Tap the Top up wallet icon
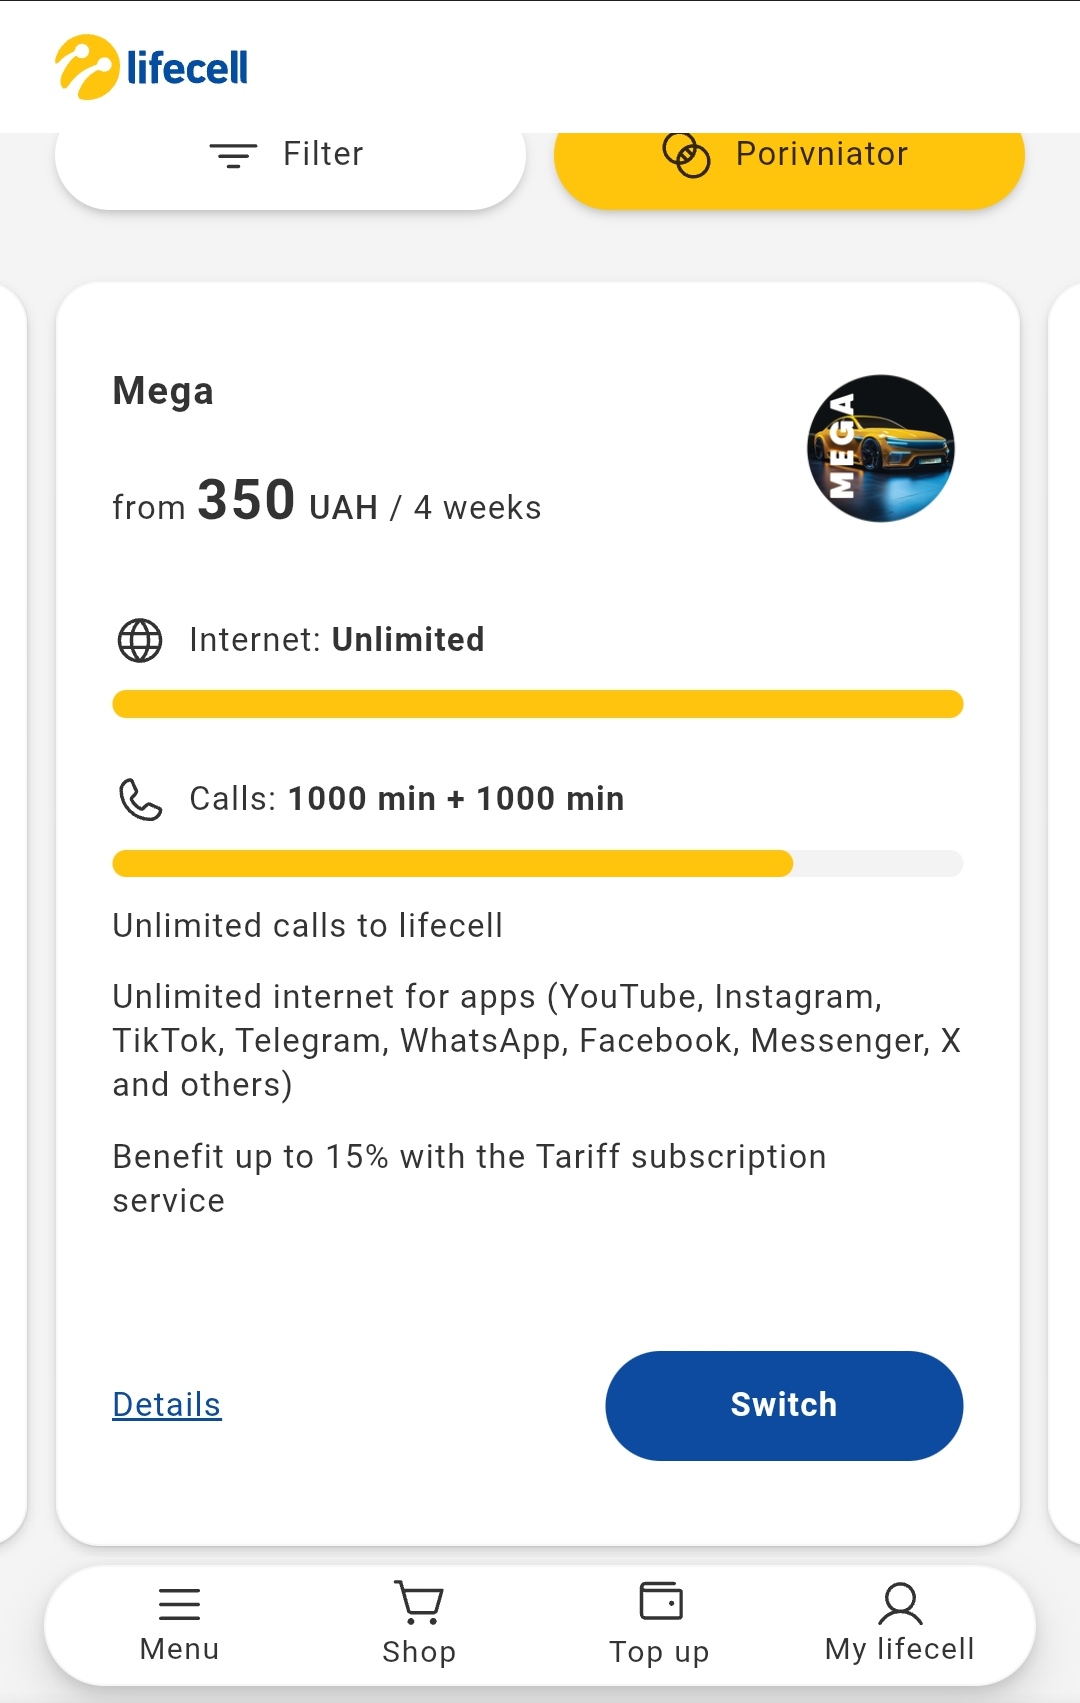This screenshot has height=1703, width=1080. click(x=661, y=1600)
